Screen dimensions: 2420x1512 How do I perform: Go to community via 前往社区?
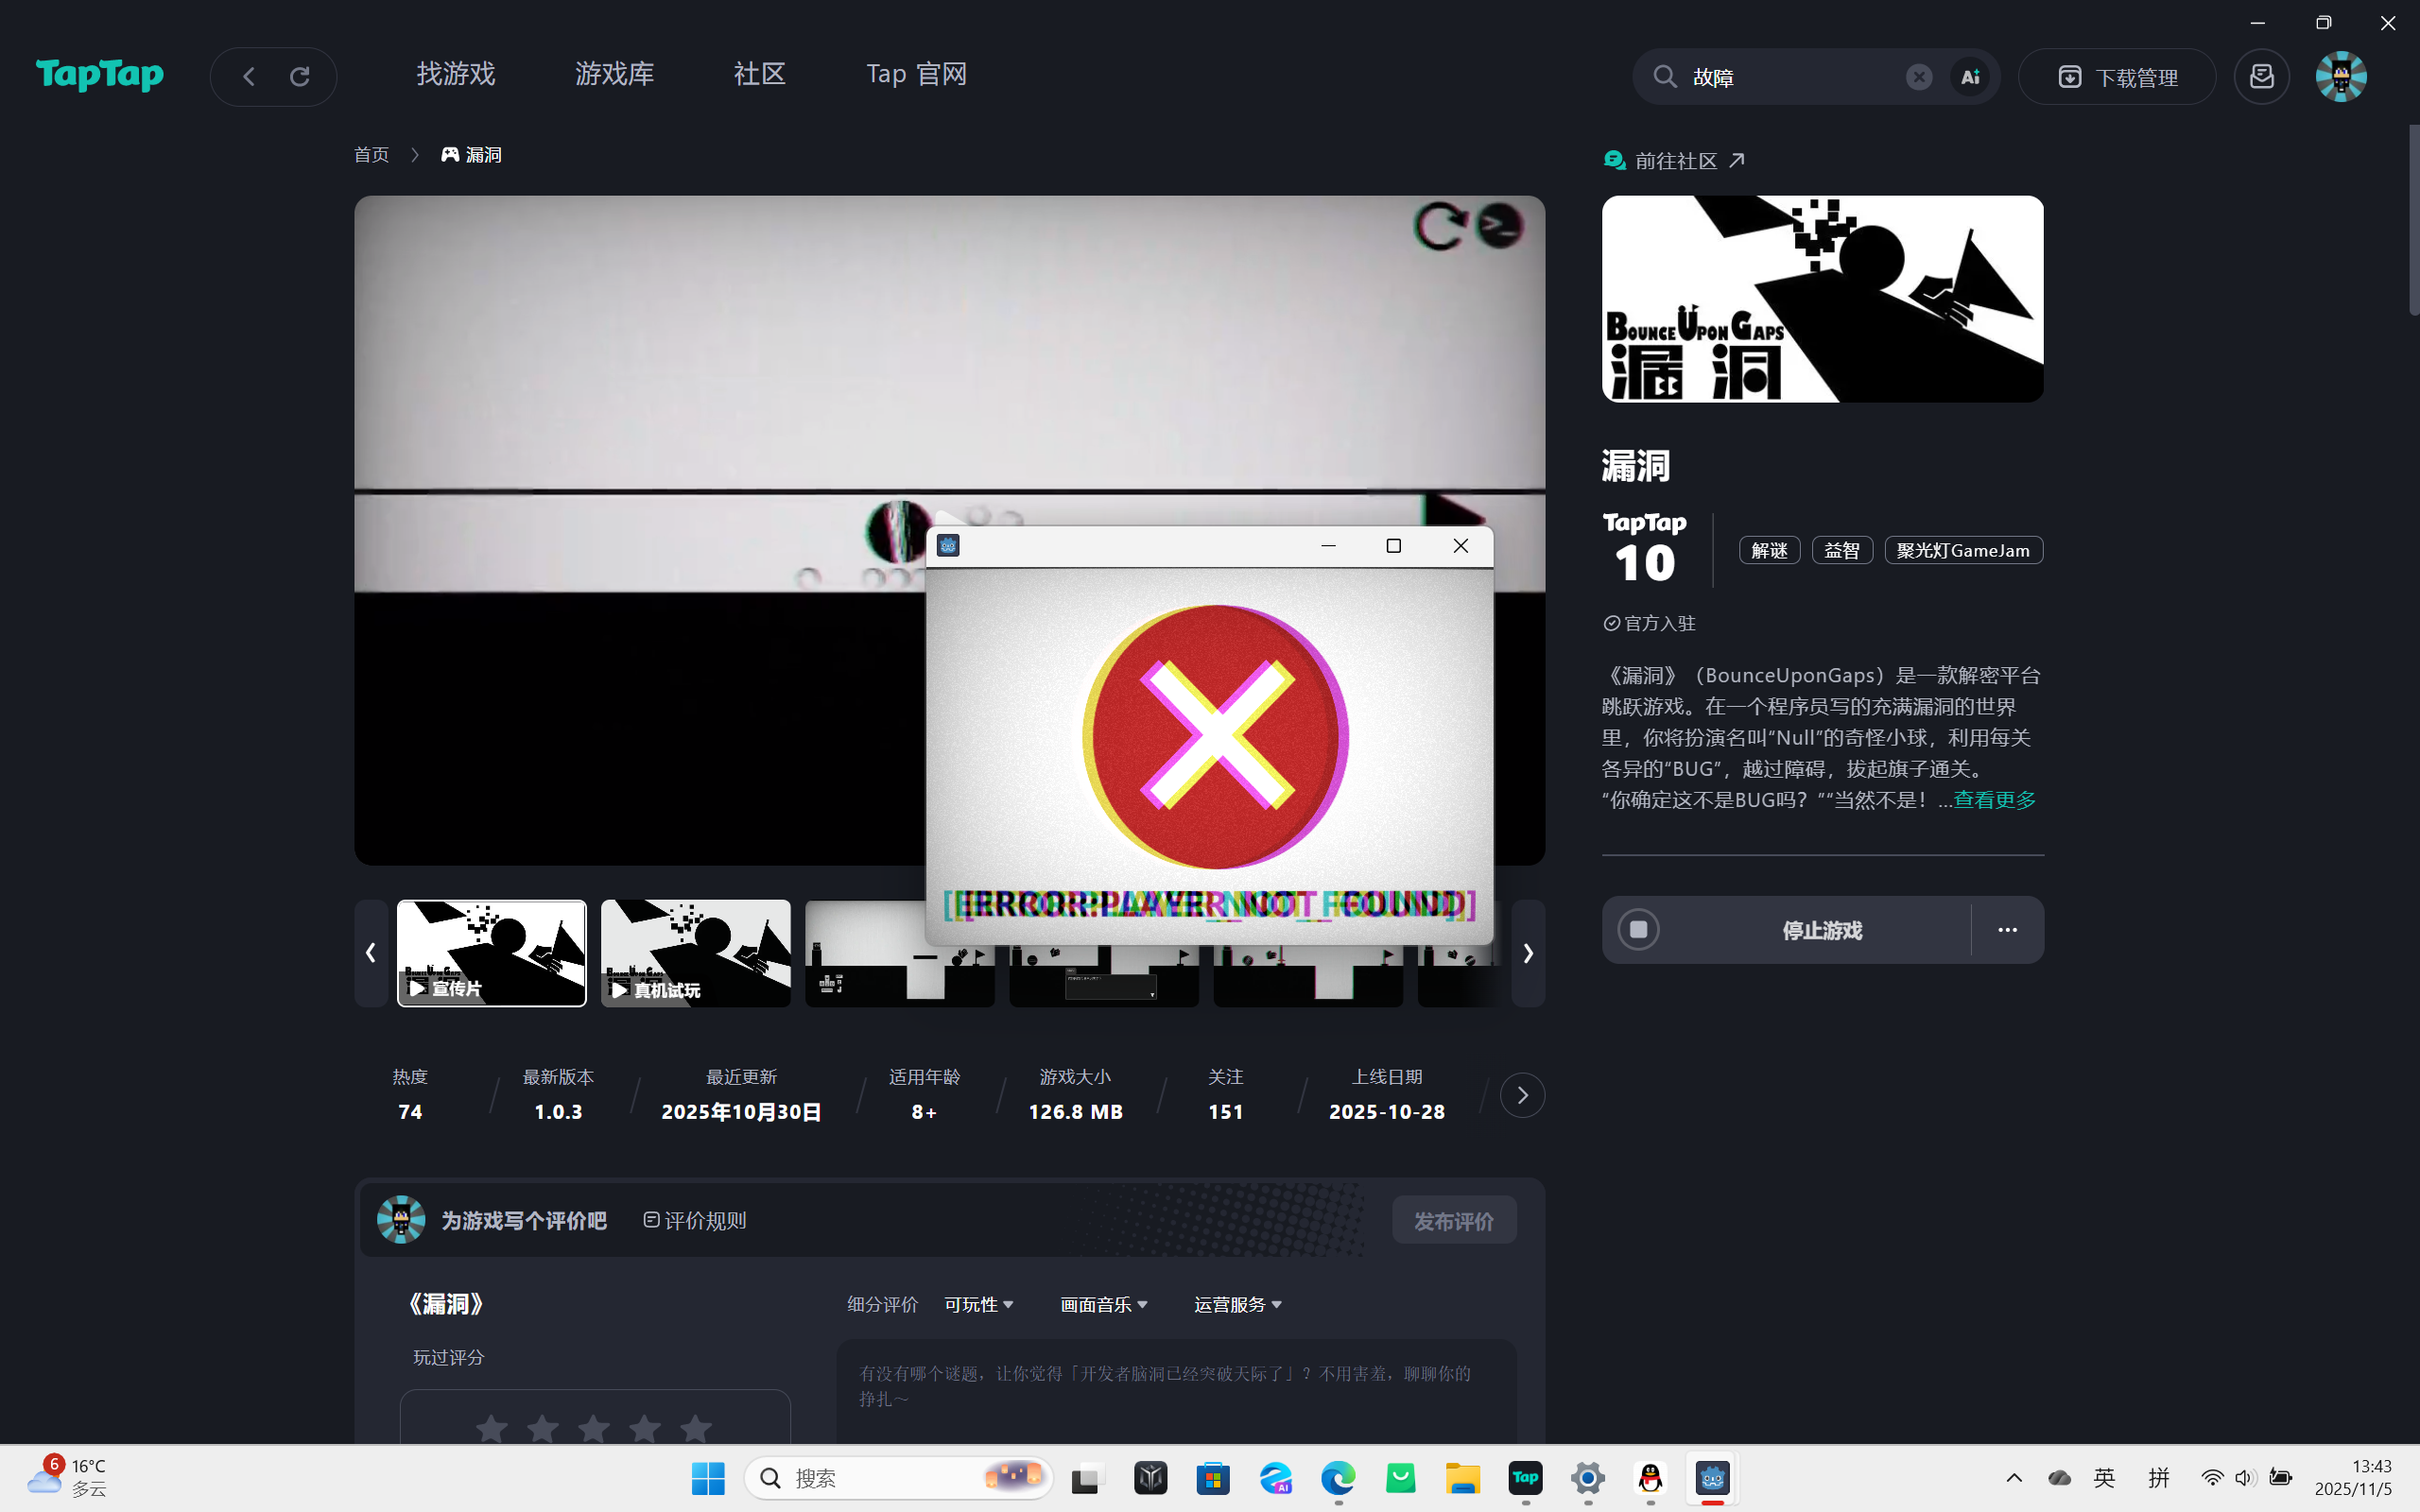pyautogui.click(x=1675, y=161)
